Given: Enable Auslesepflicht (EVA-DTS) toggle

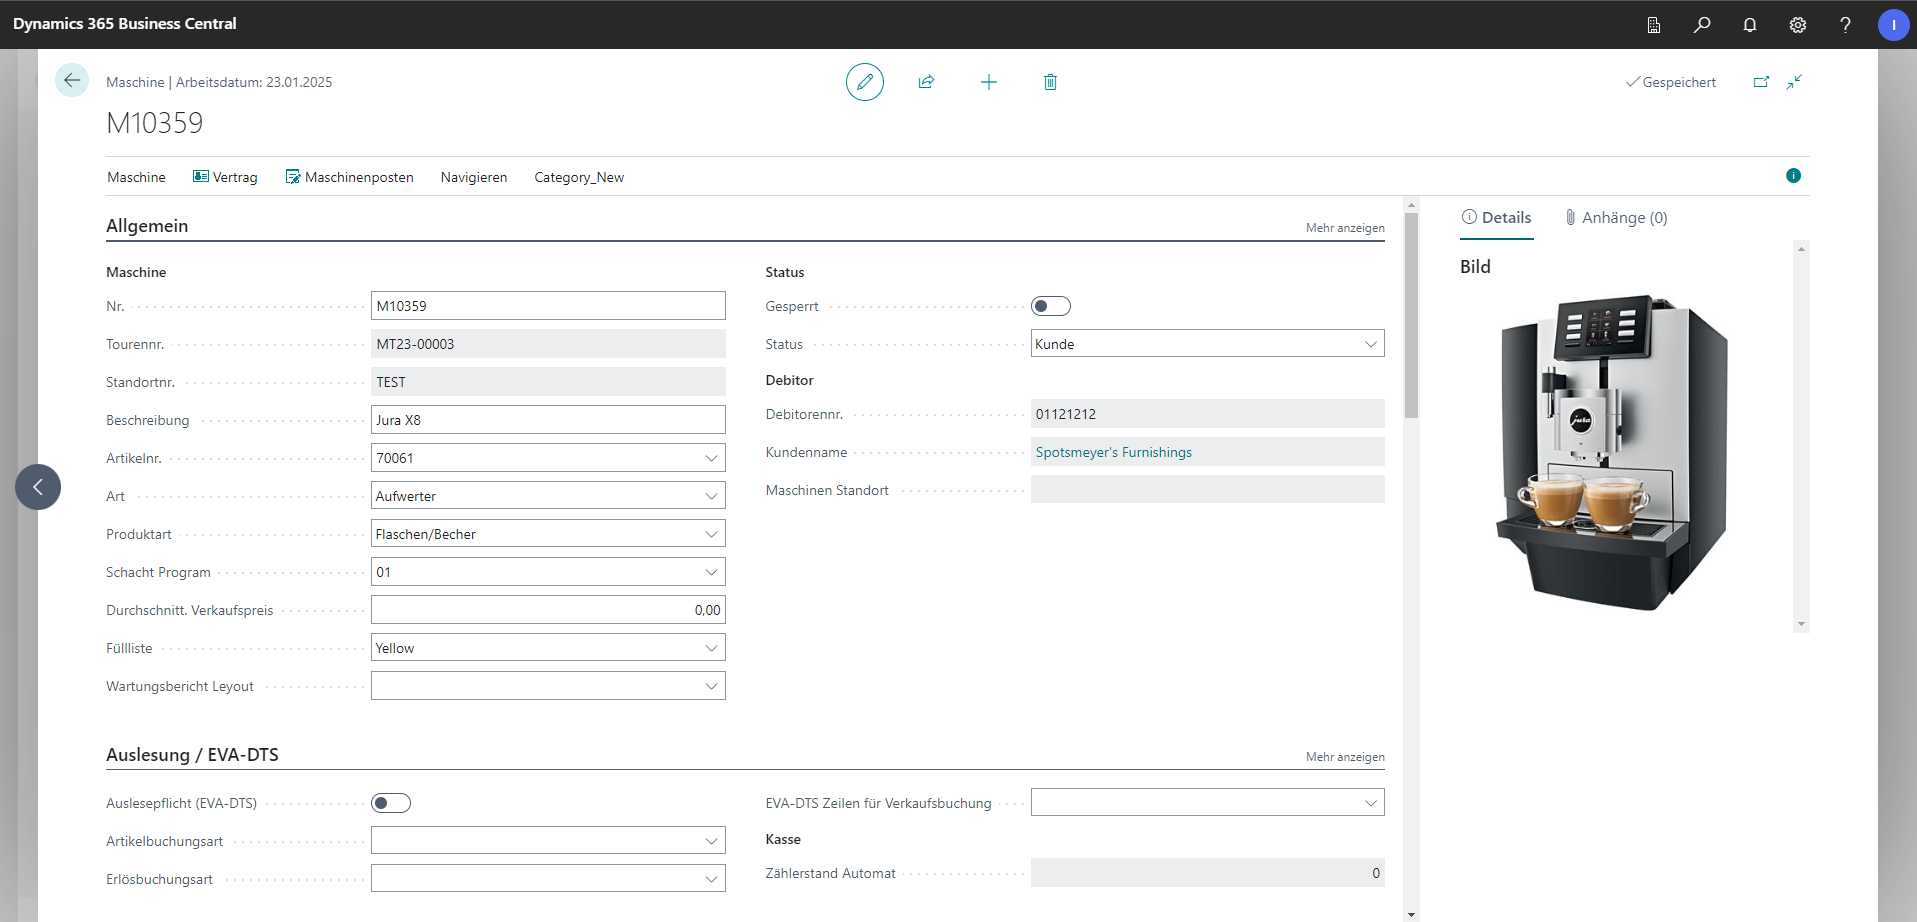Looking at the screenshot, I should pos(390,803).
